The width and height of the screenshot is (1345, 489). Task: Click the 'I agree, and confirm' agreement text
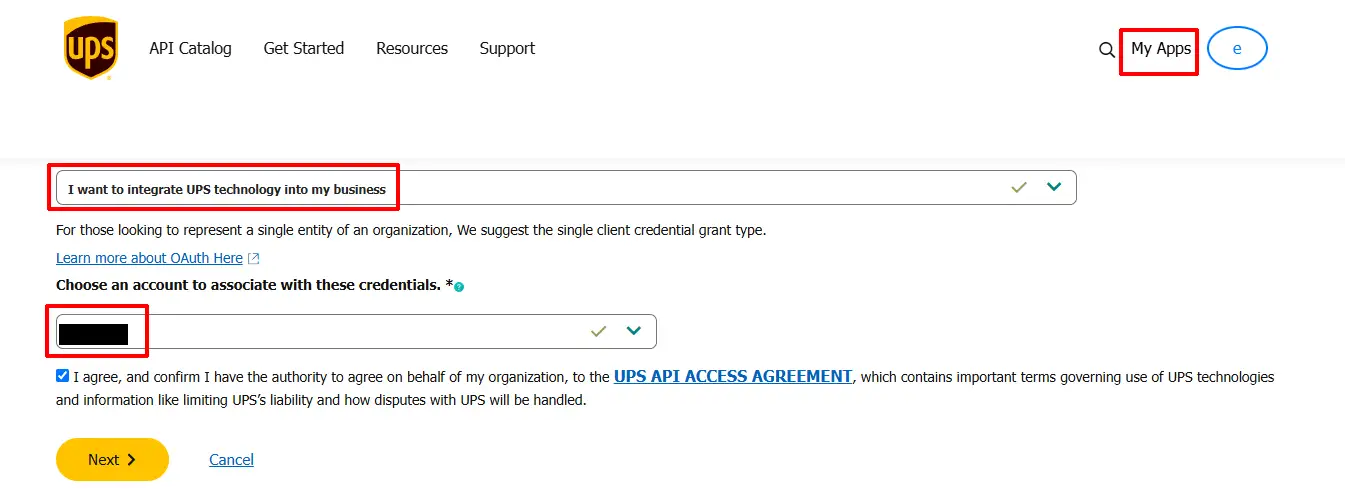665,389
